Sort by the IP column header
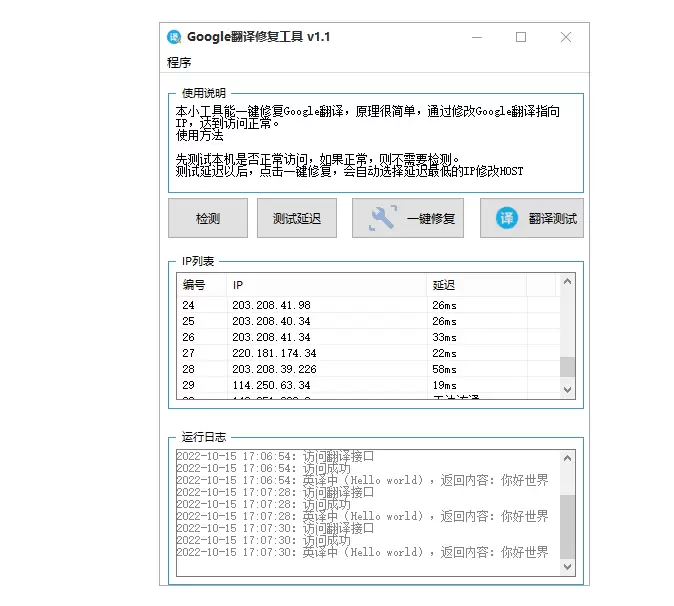The height and width of the screenshot is (606, 674). tap(327, 285)
